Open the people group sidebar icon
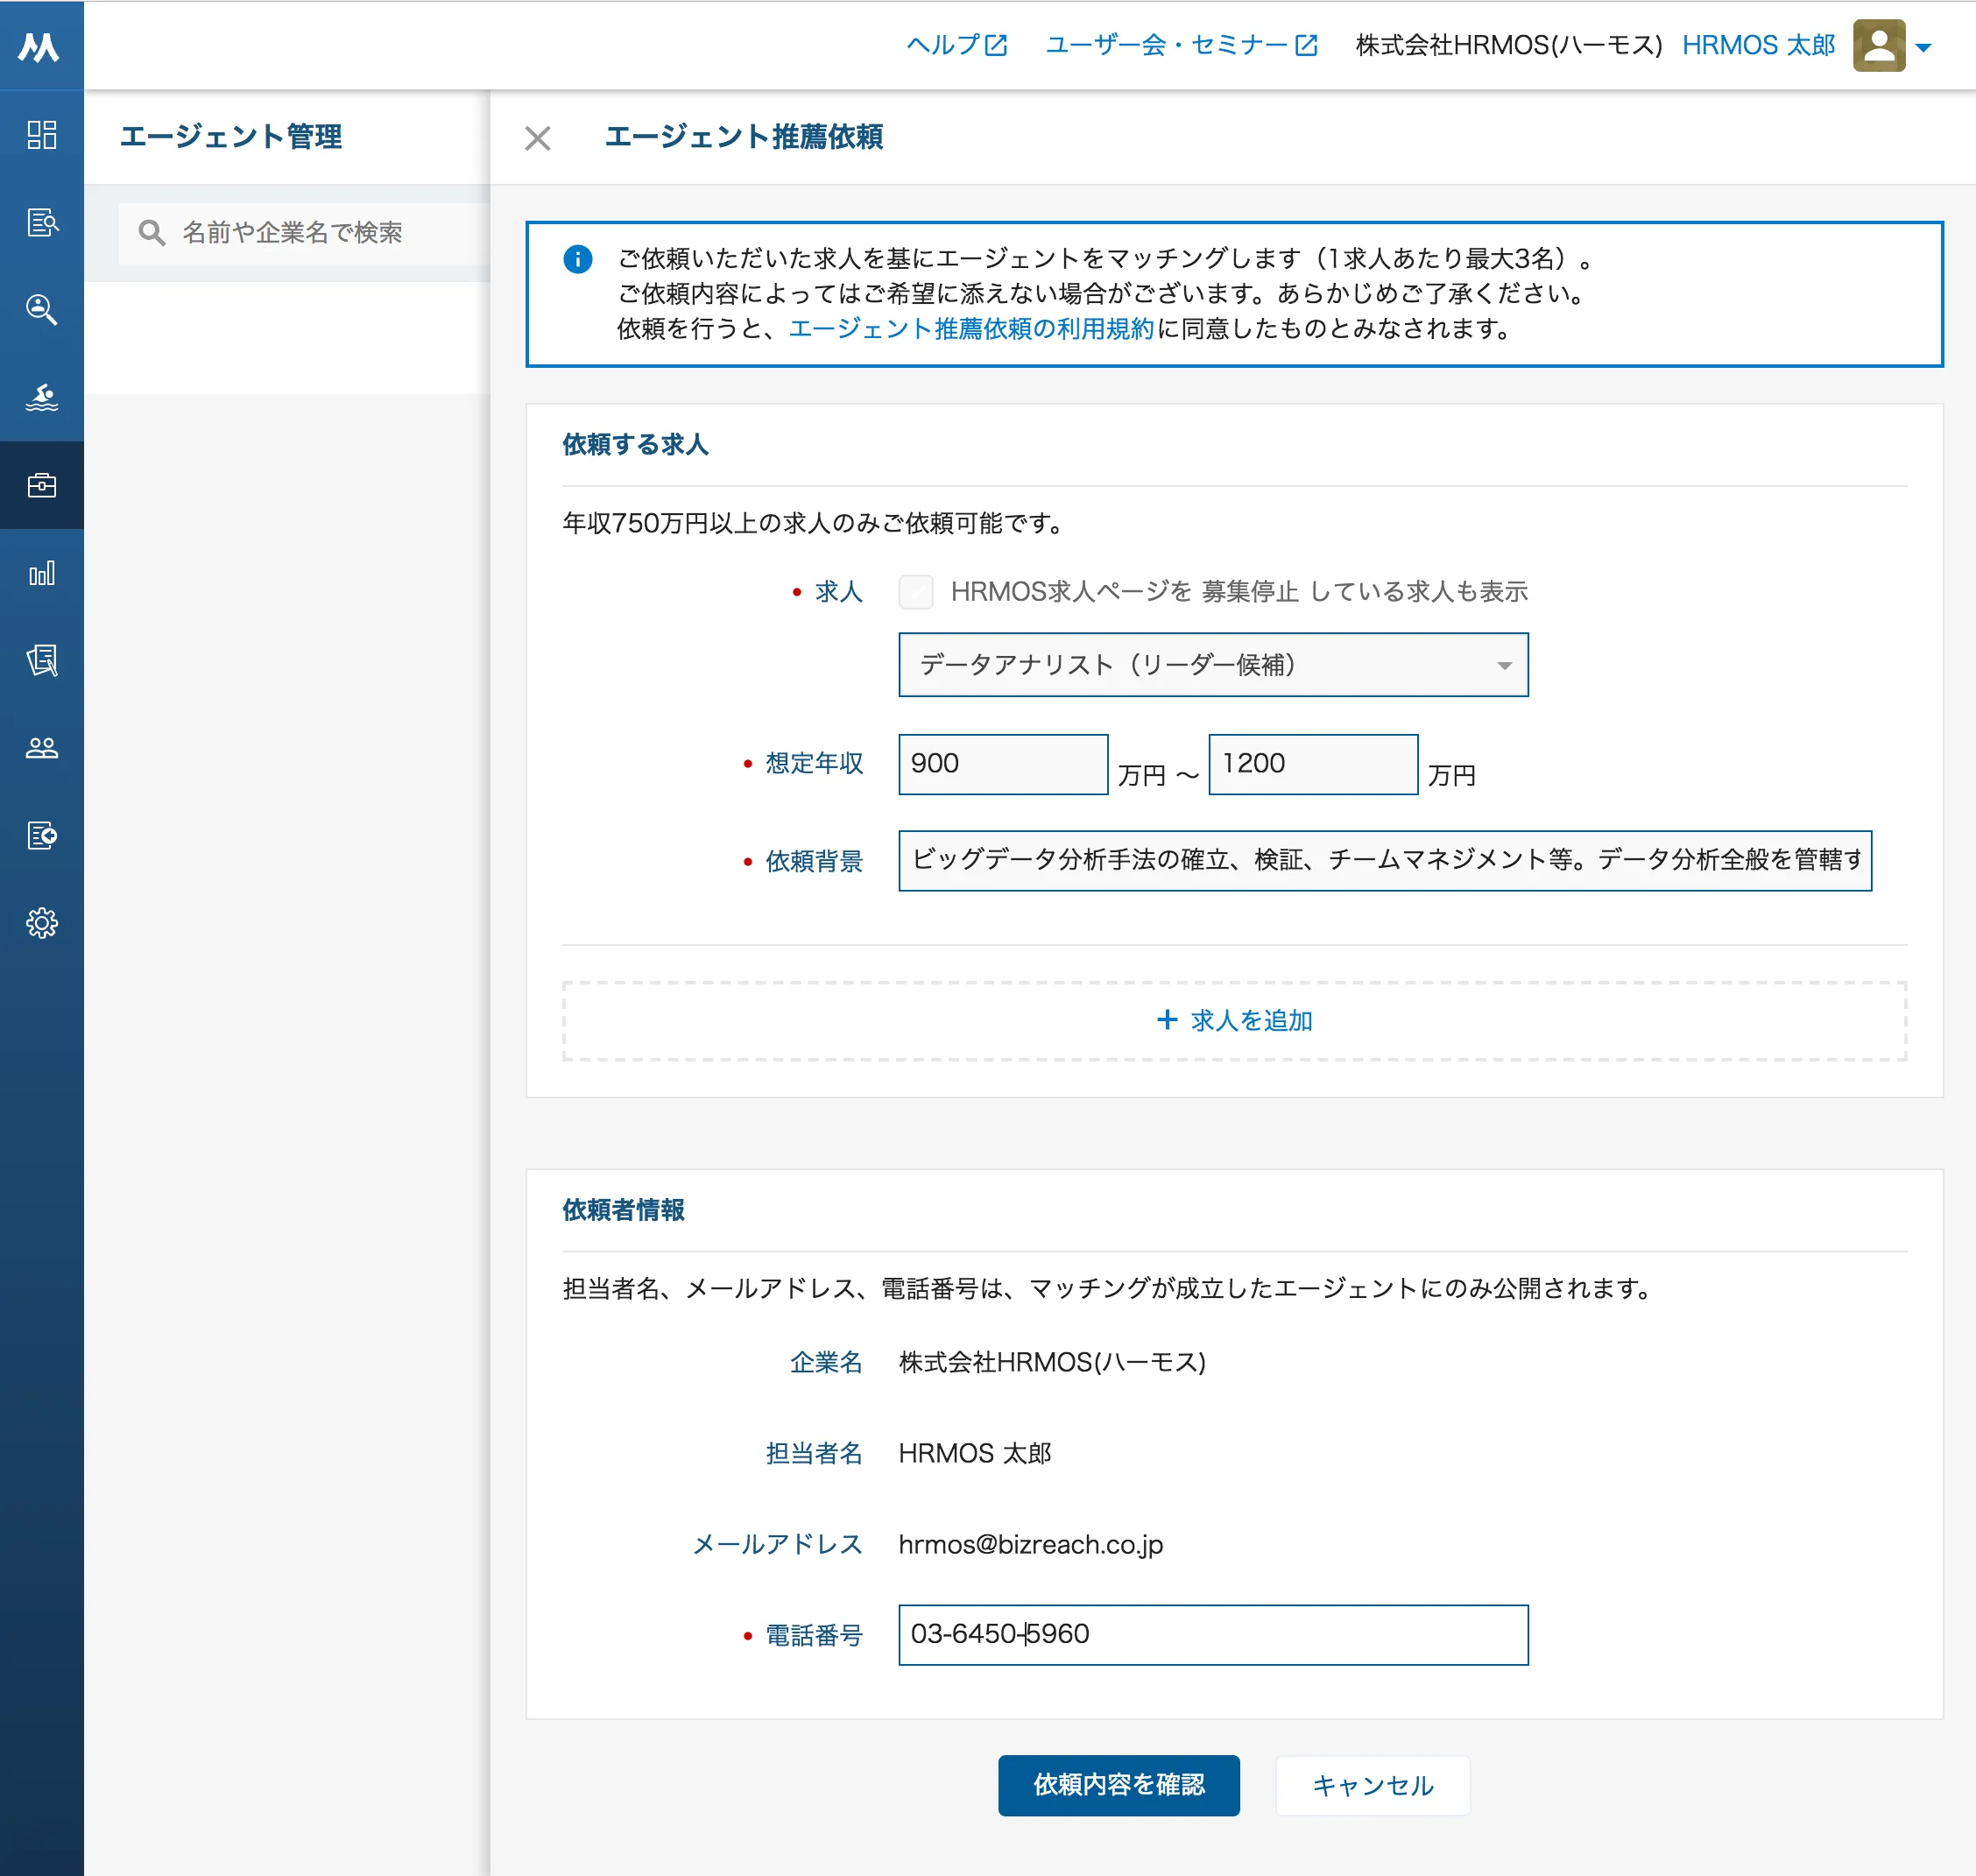 [41, 748]
